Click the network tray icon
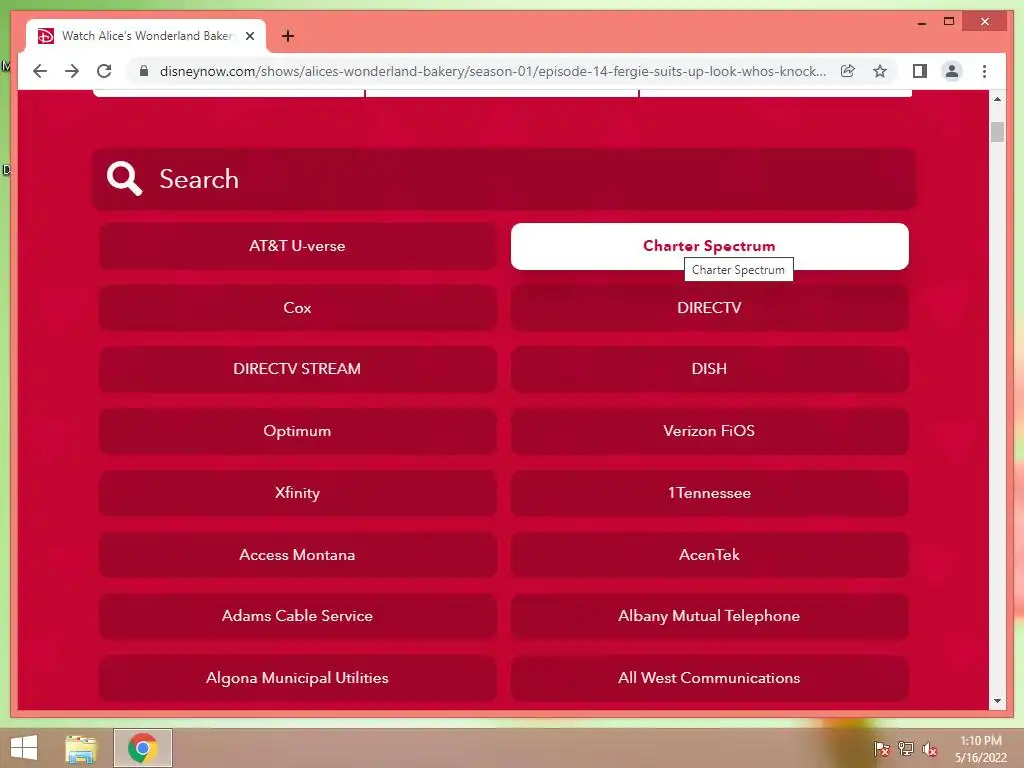Viewport: 1024px width, 768px height. [905, 748]
